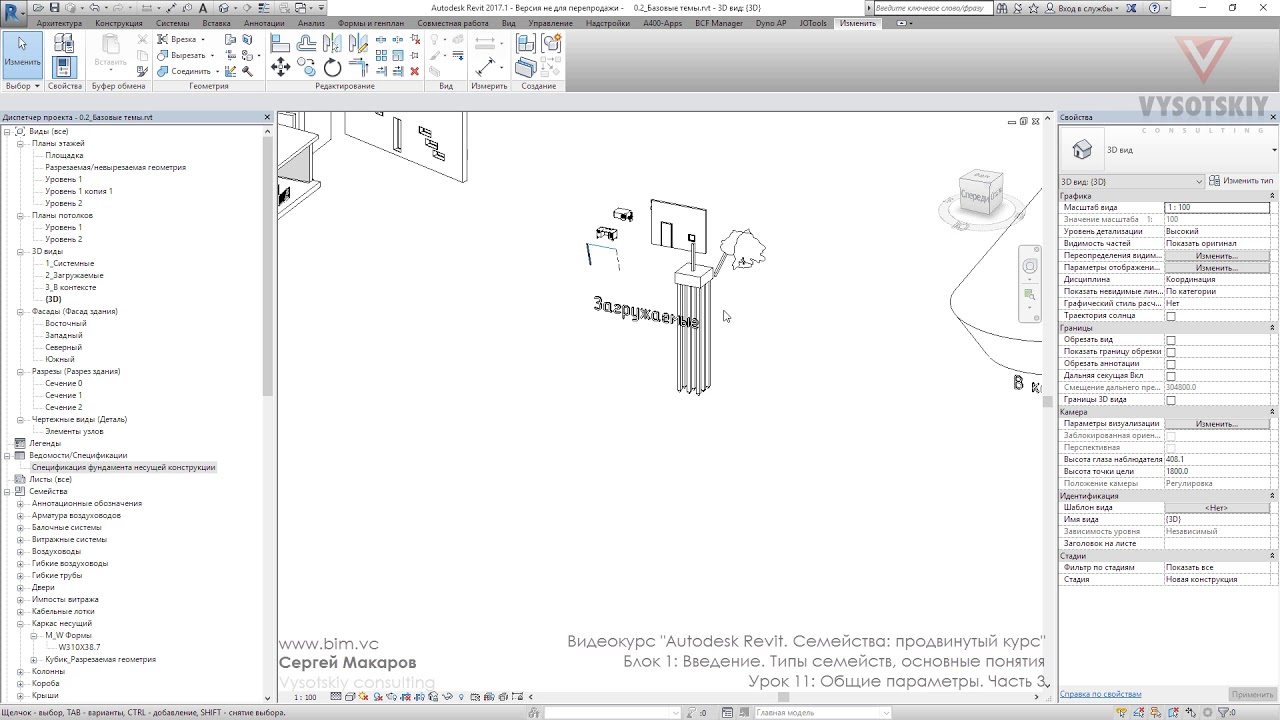Collapse the 'Фасады (Фасад здания)' tree node

tap(20, 312)
